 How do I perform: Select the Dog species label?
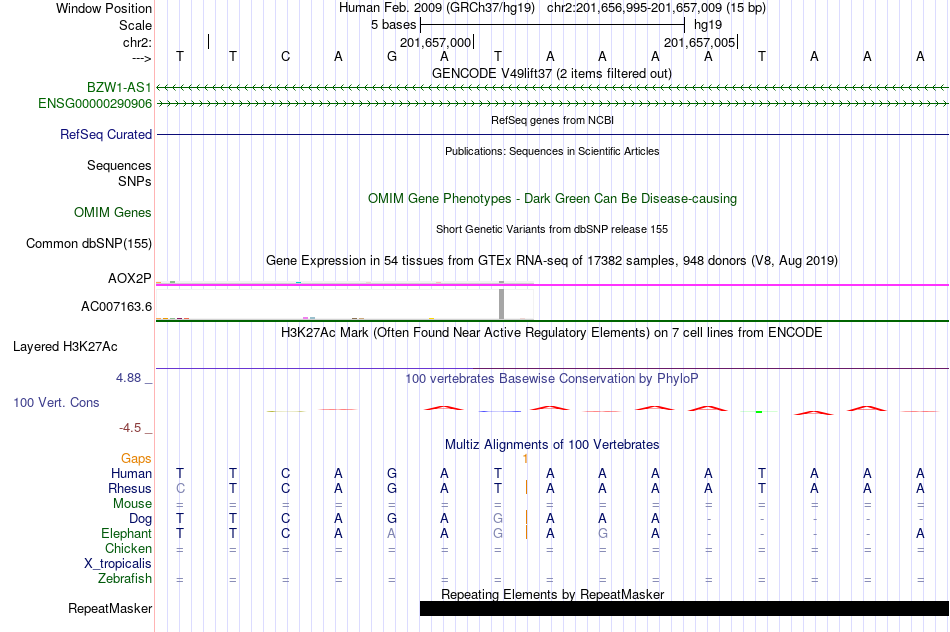coord(140,519)
